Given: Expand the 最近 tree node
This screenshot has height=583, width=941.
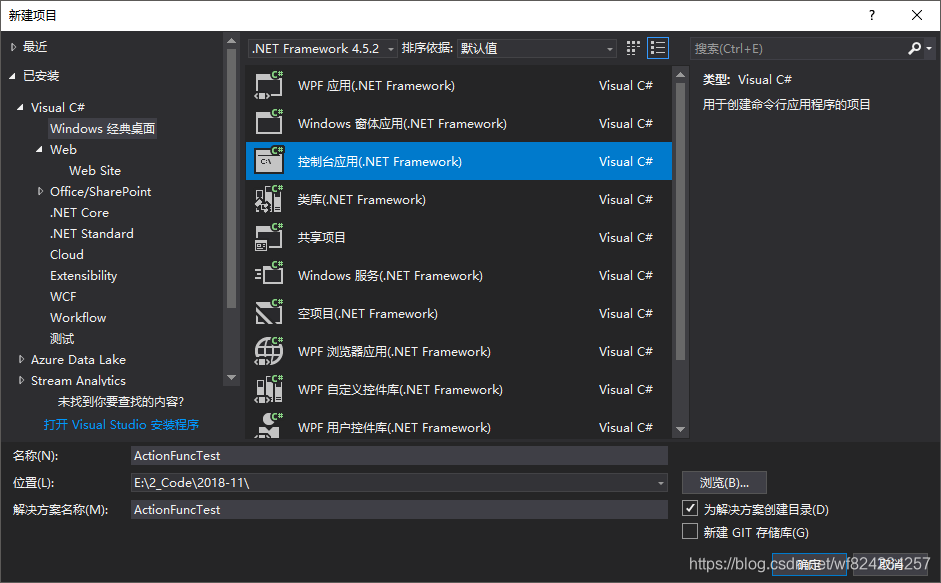Looking at the screenshot, I should [x=13, y=47].
